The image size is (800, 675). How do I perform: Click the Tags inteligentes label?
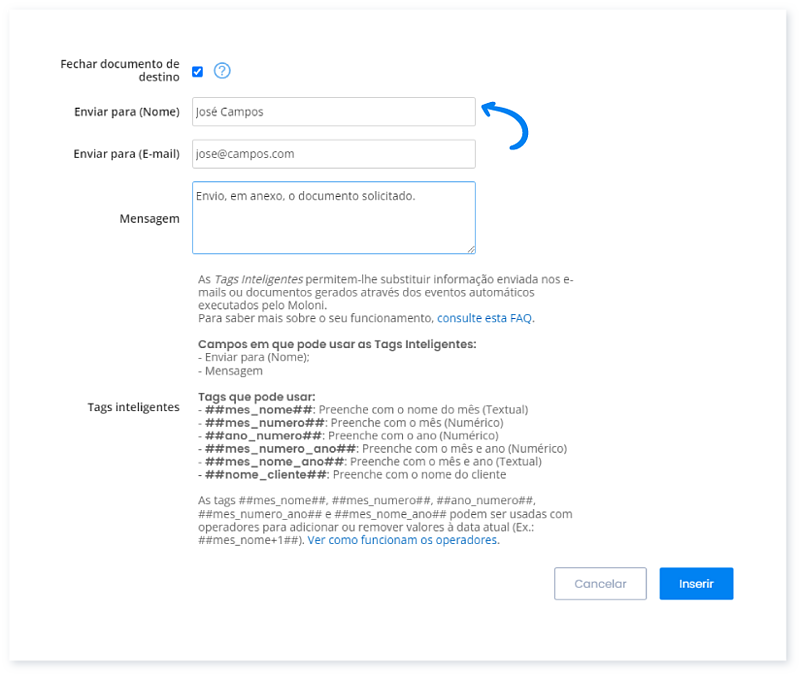coord(133,407)
